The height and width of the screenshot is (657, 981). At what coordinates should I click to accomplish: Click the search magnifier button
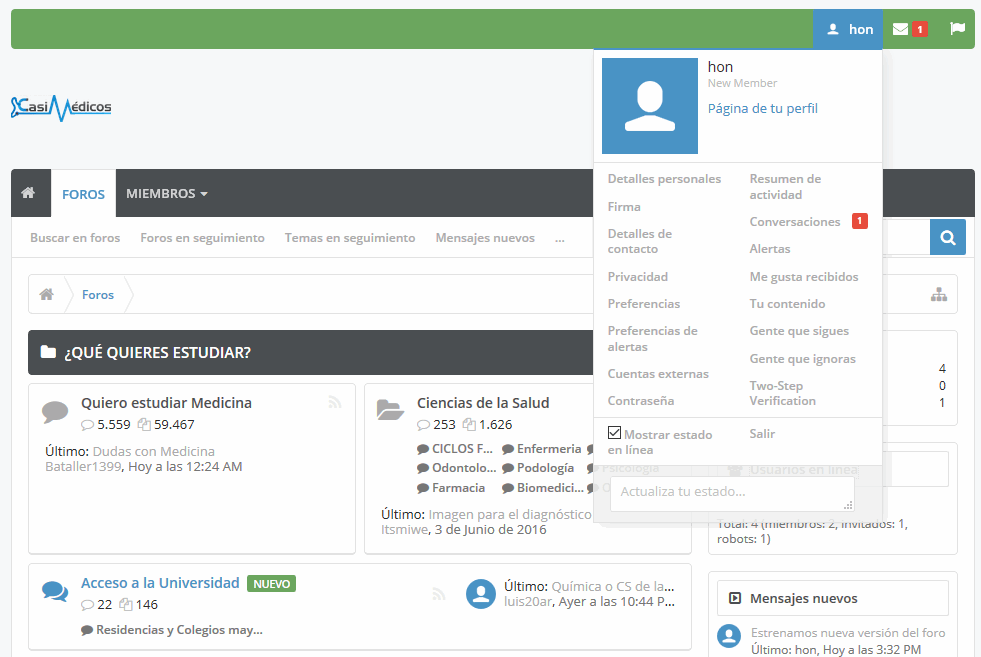(948, 237)
